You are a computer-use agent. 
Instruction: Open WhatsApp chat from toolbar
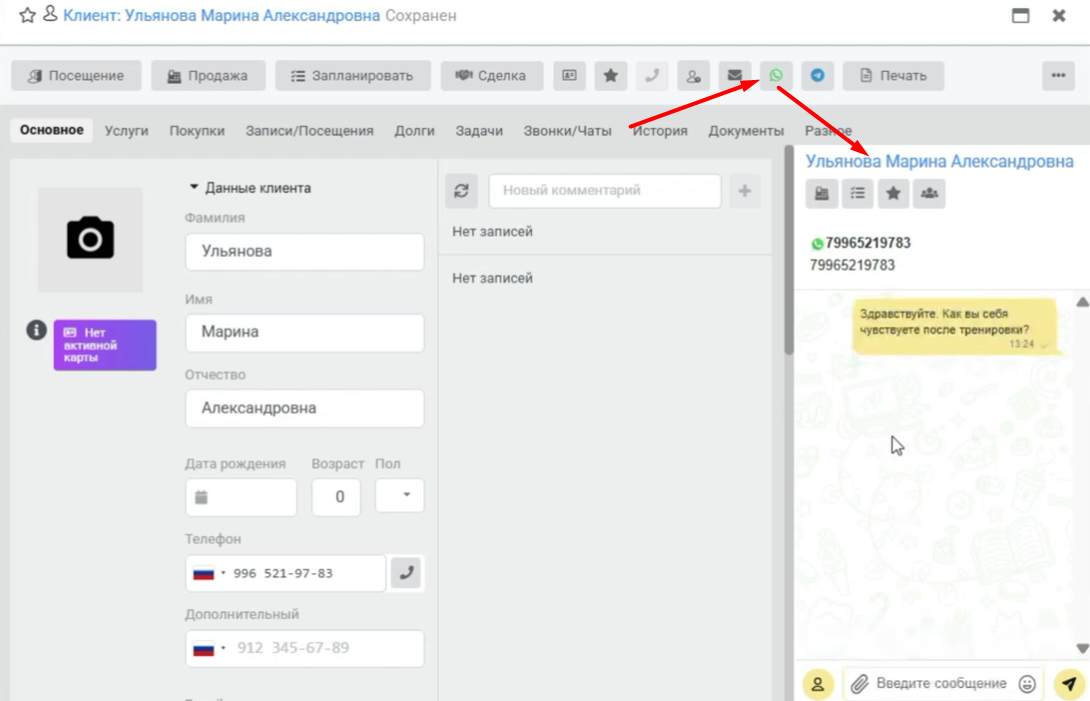coord(776,76)
